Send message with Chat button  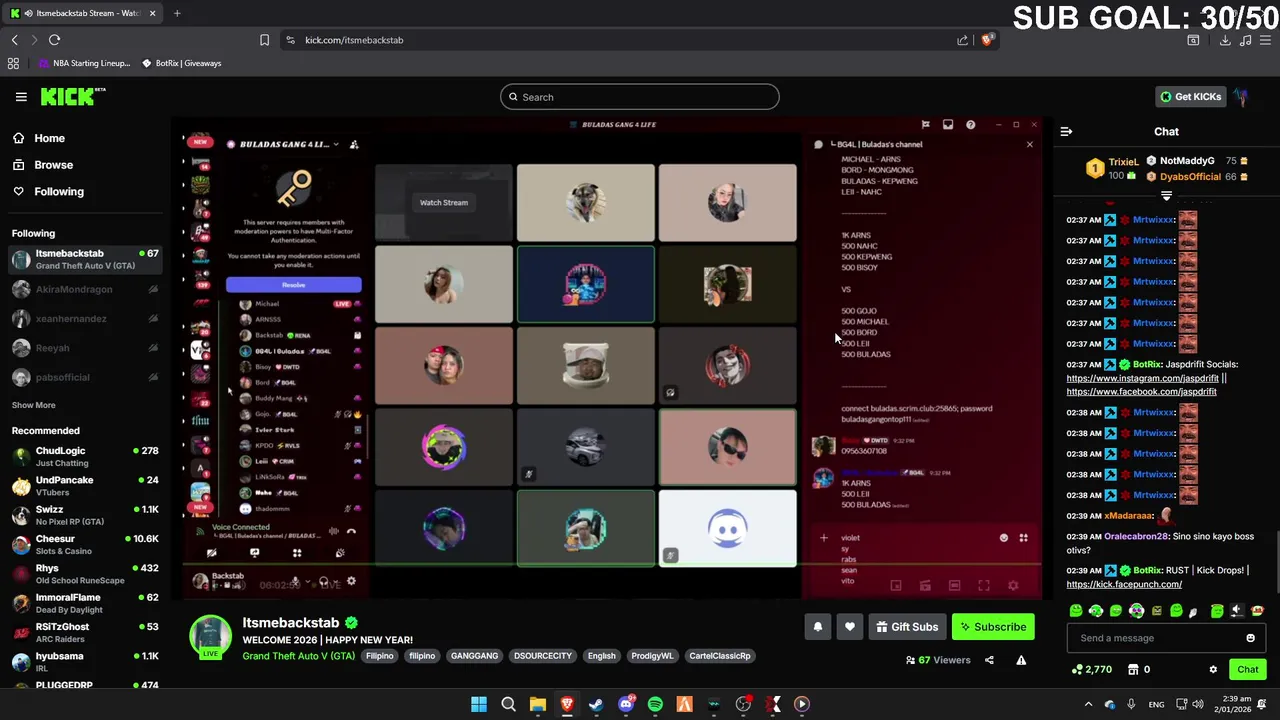click(x=1247, y=669)
